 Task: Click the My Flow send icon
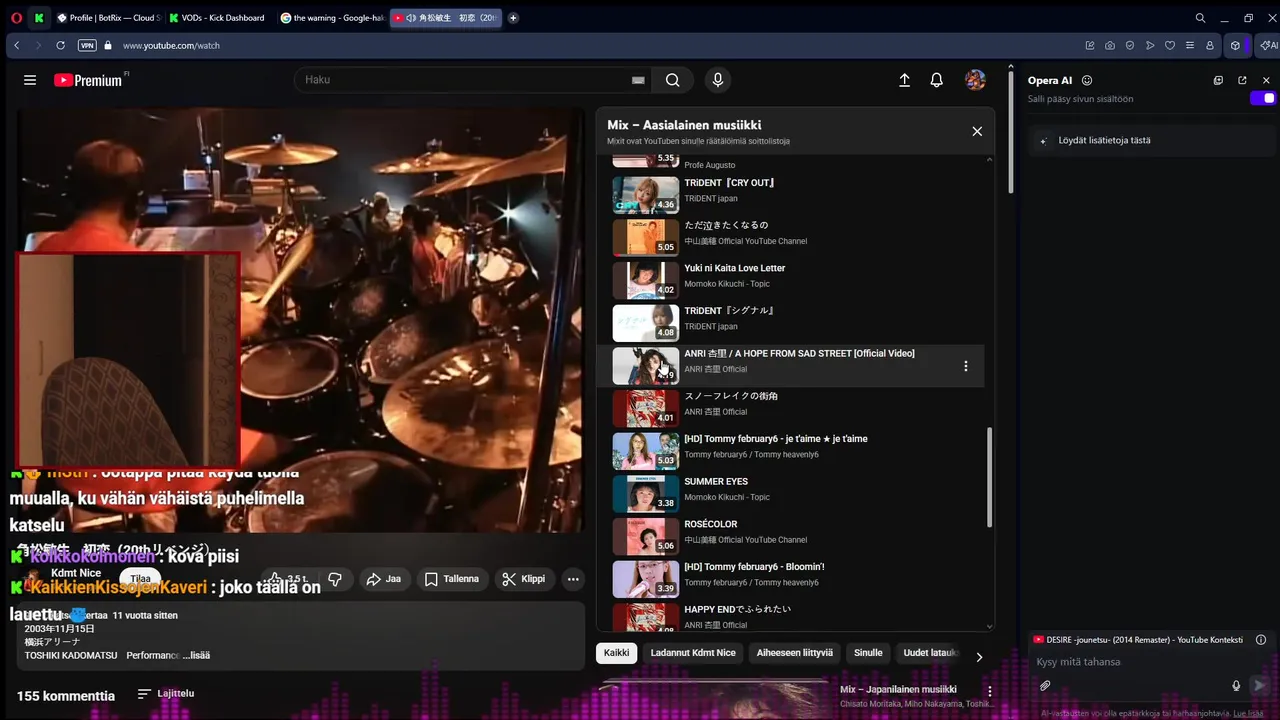(1150, 45)
